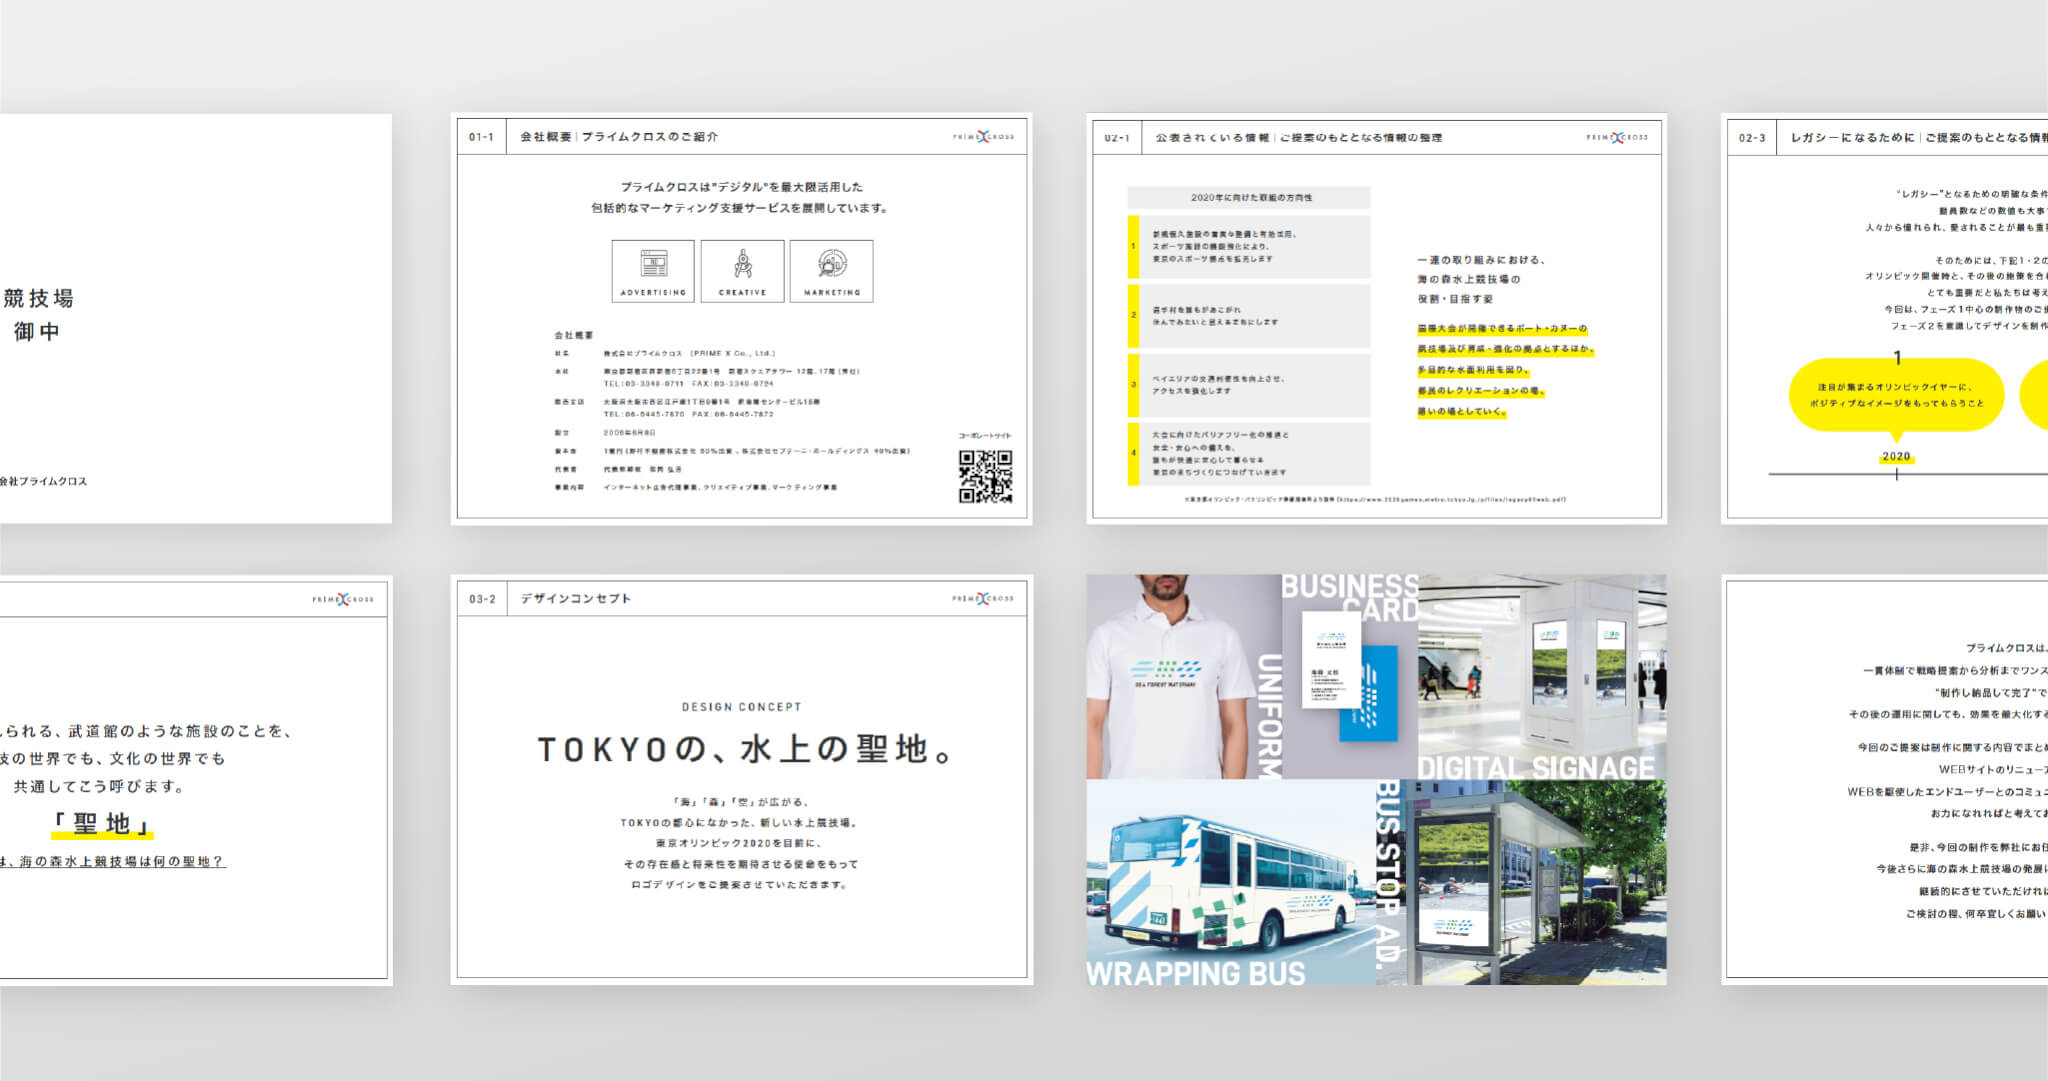This screenshot has height=1081, width=2048.
Task: Click direction item number 1 on slide 02-1
Action: (1249, 246)
